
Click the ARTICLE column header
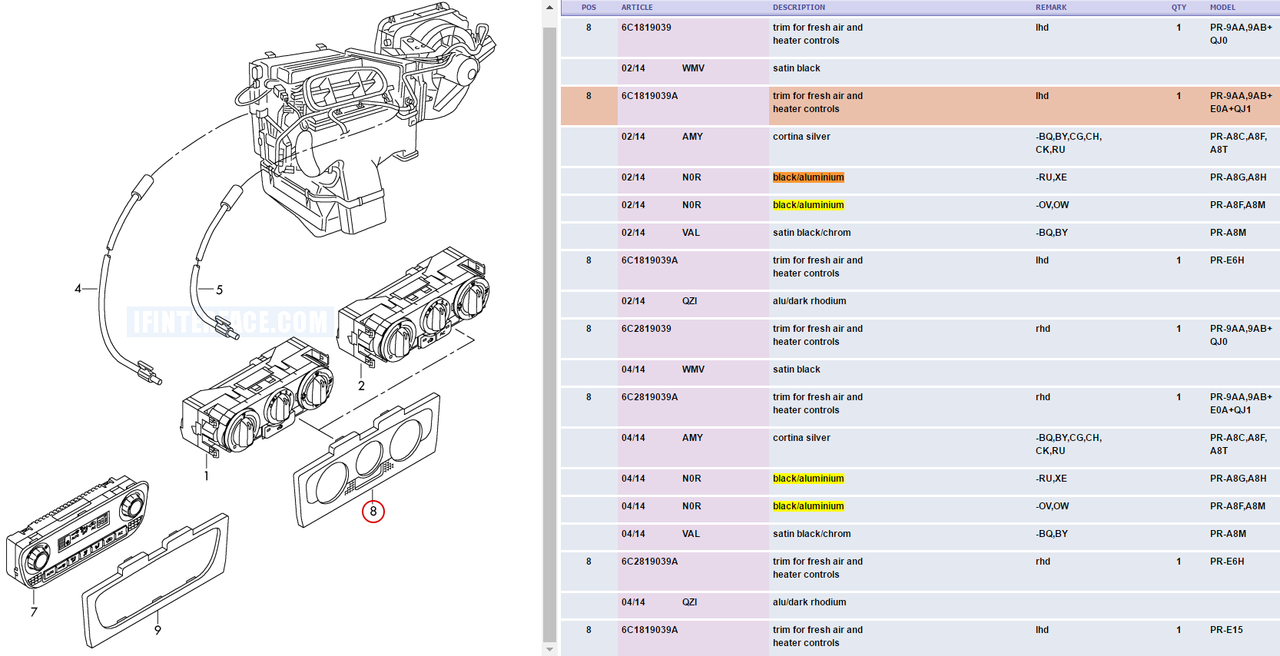[x=637, y=7]
